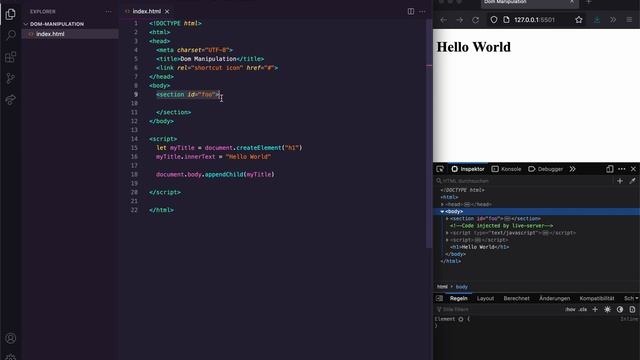Open the VS Code Explorer view icon
640x360 pixels.
pos(11,14)
